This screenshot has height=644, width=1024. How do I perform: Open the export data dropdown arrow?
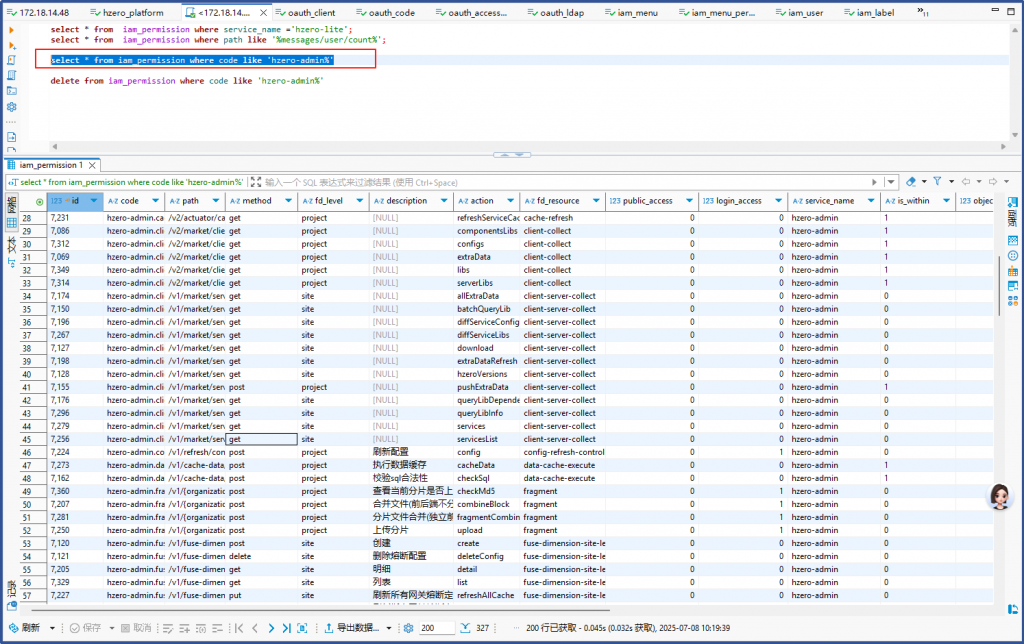[x=390, y=628]
